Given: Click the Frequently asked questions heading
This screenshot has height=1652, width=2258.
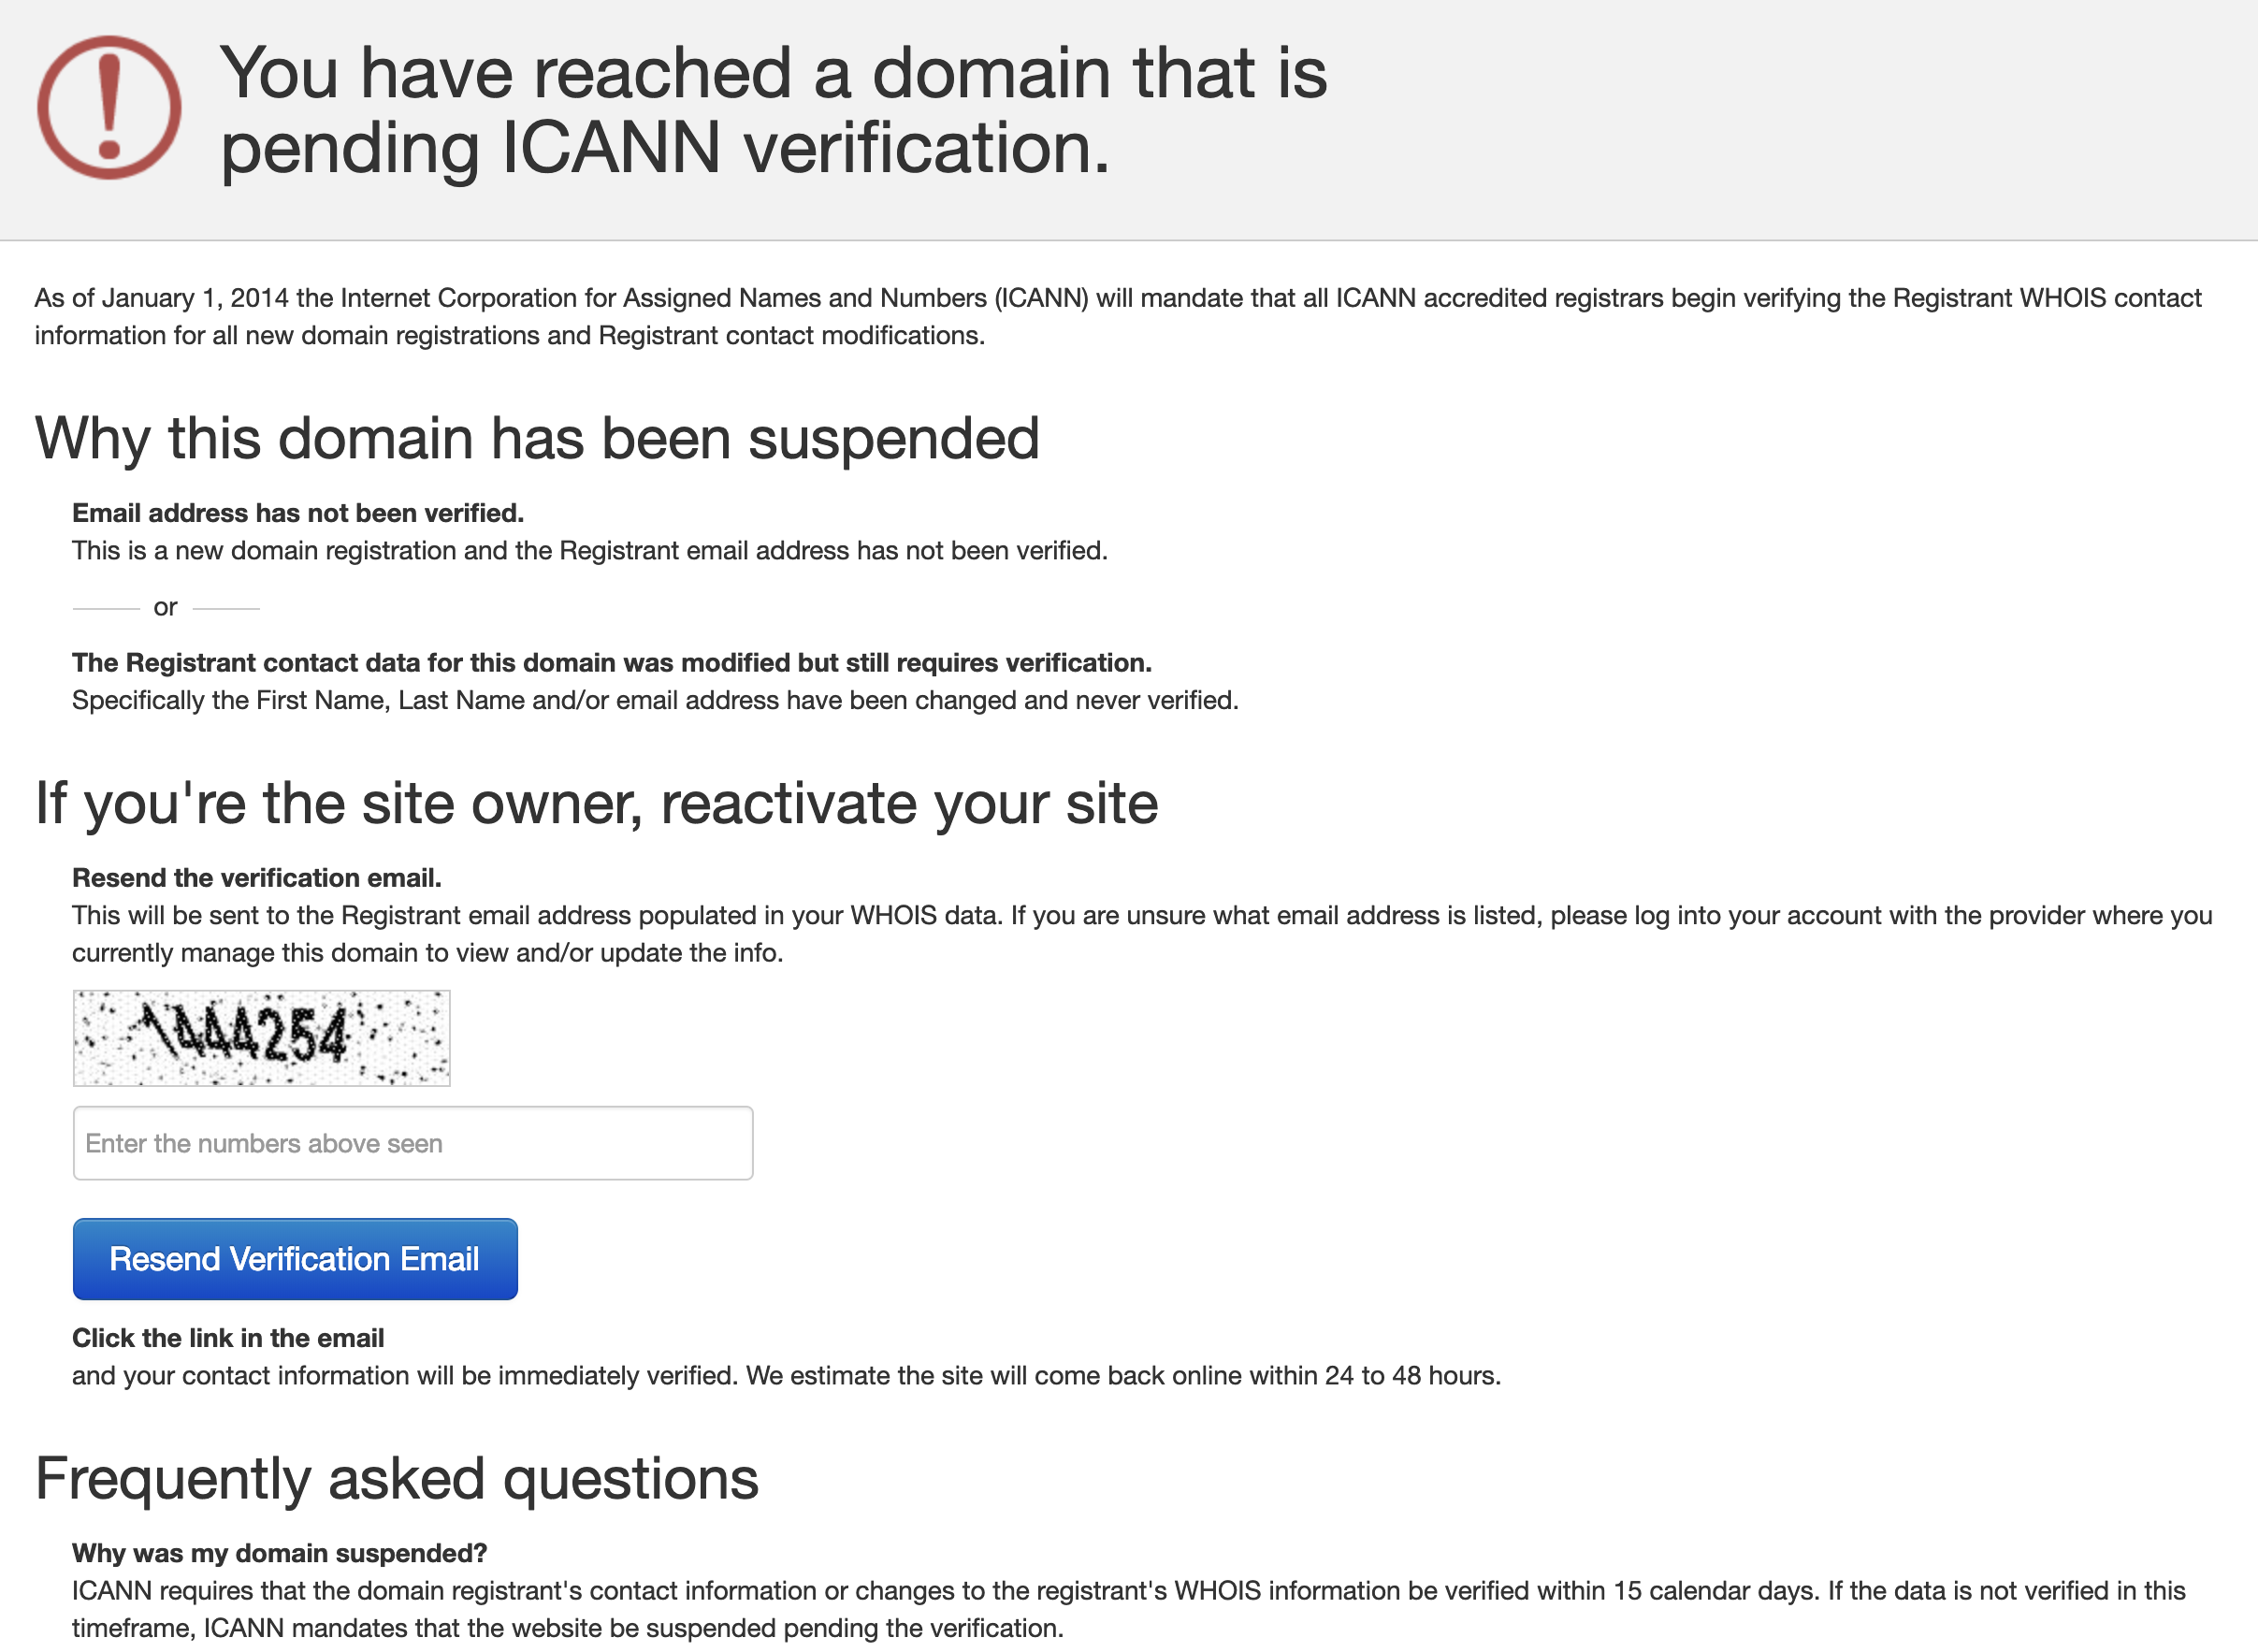Looking at the screenshot, I should click(x=397, y=1478).
